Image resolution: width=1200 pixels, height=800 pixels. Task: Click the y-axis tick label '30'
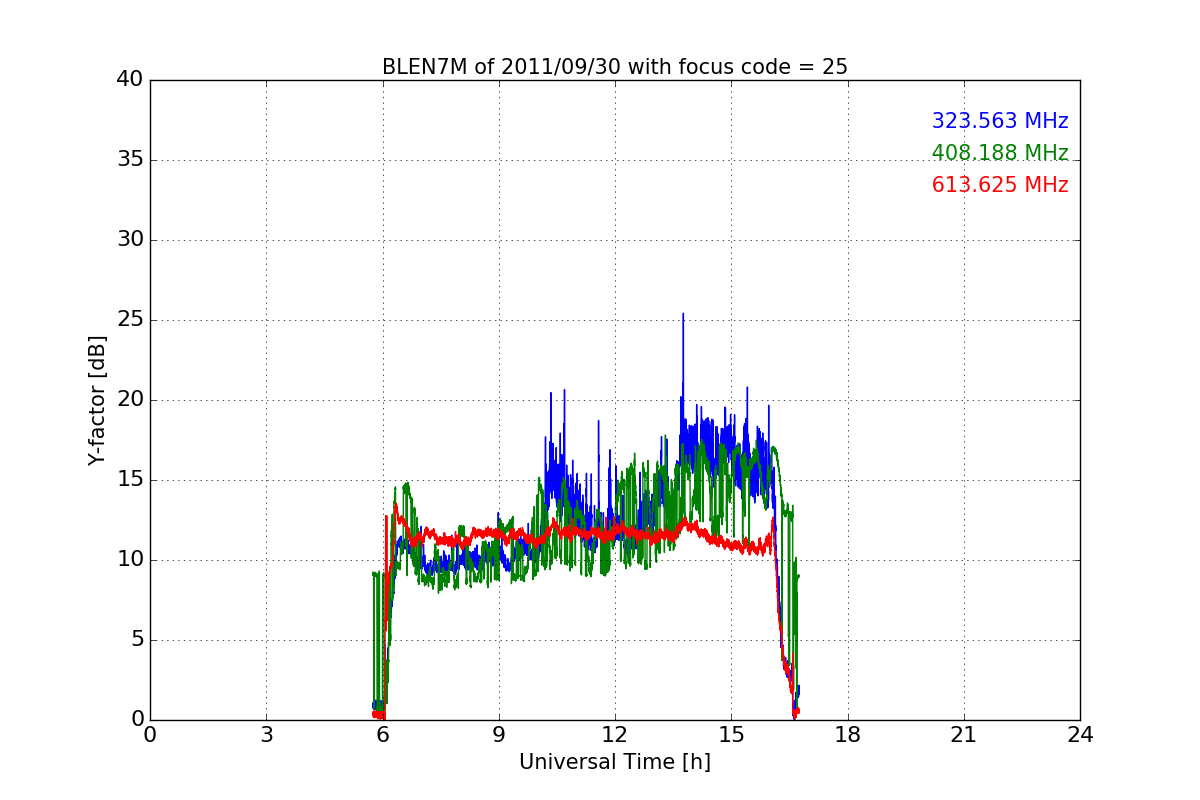(x=130, y=240)
